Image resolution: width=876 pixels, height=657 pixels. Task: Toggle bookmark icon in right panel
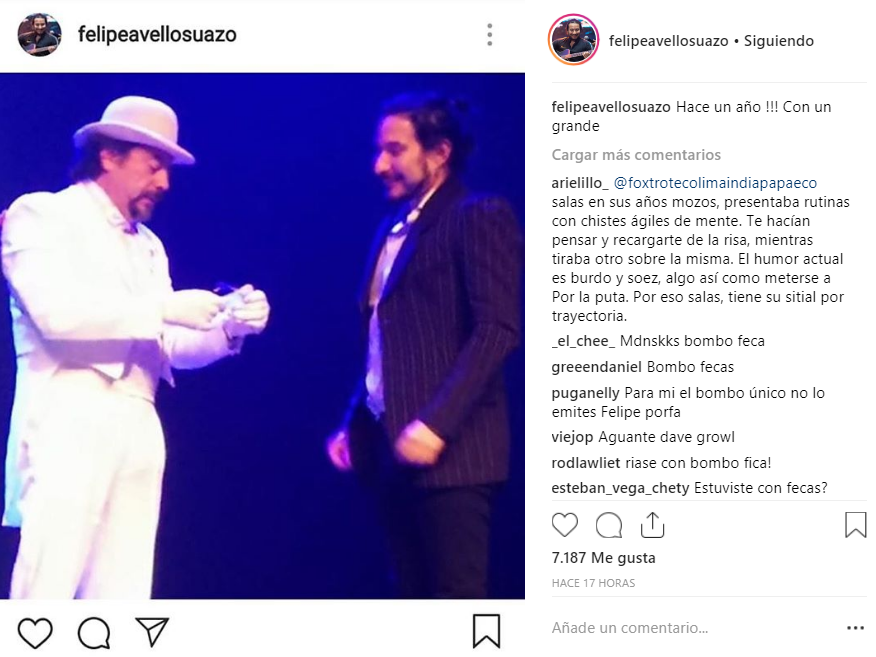point(855,525)
